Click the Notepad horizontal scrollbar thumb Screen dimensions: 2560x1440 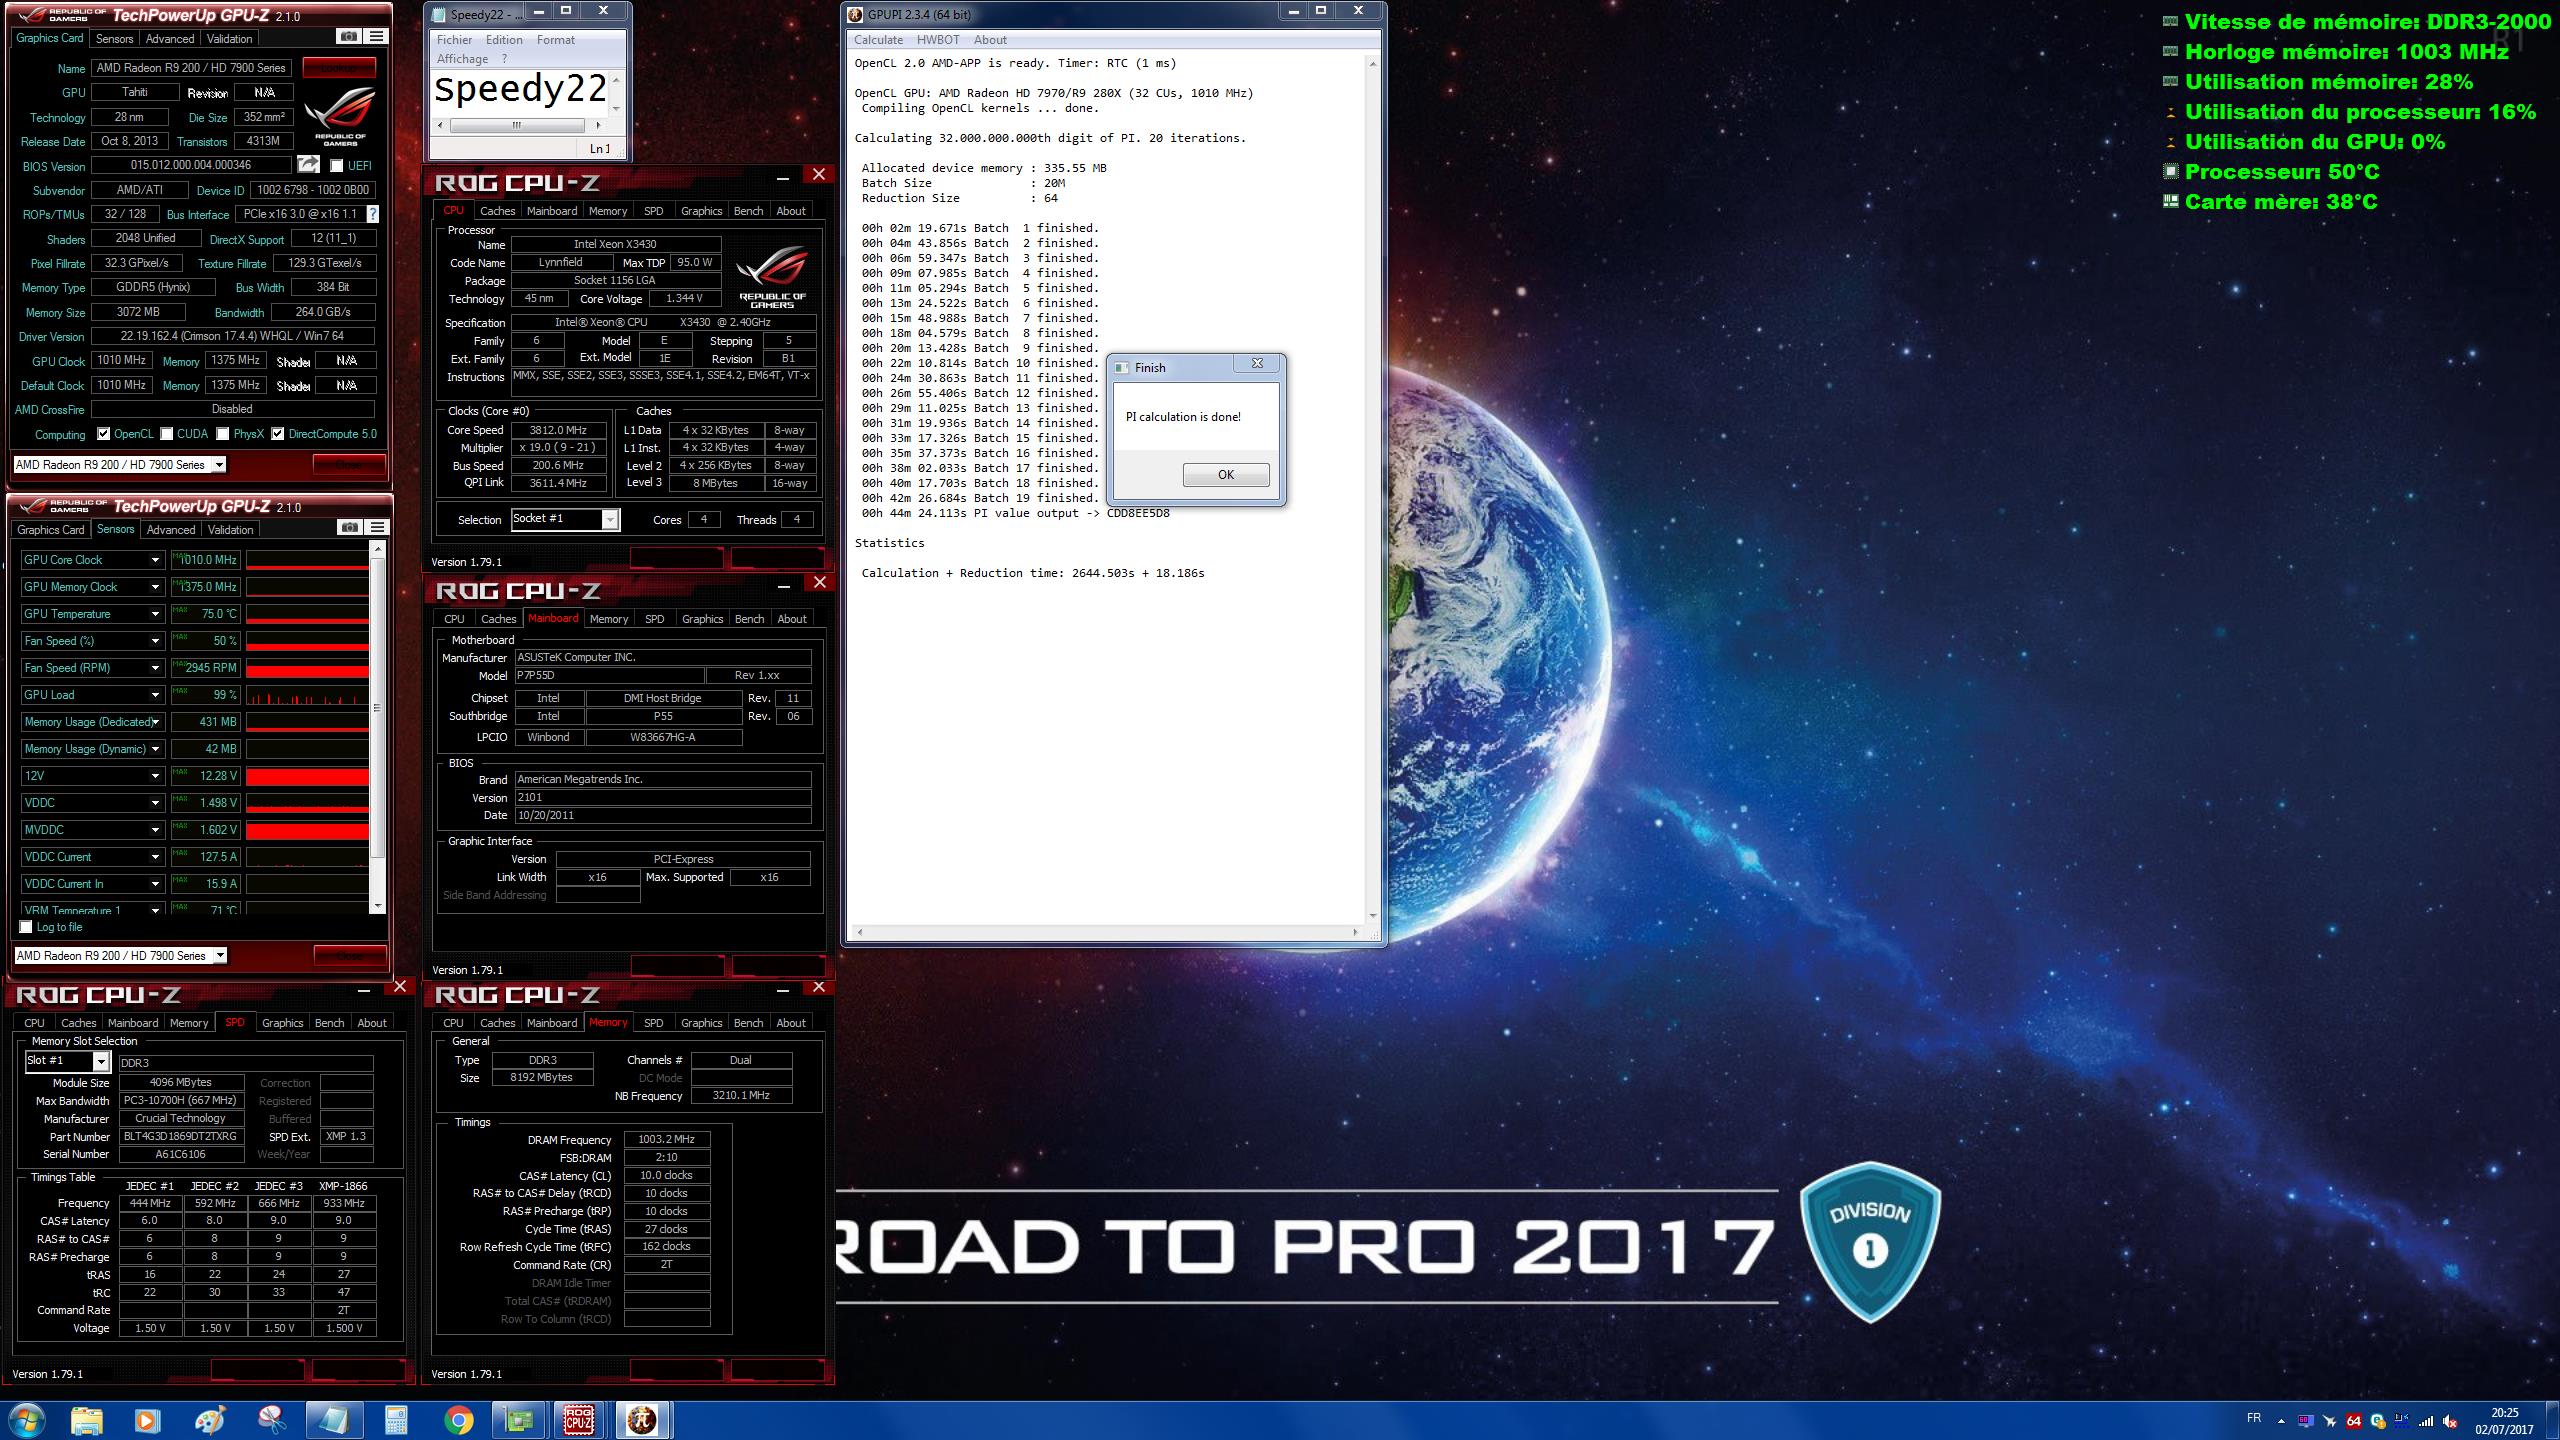517,125
